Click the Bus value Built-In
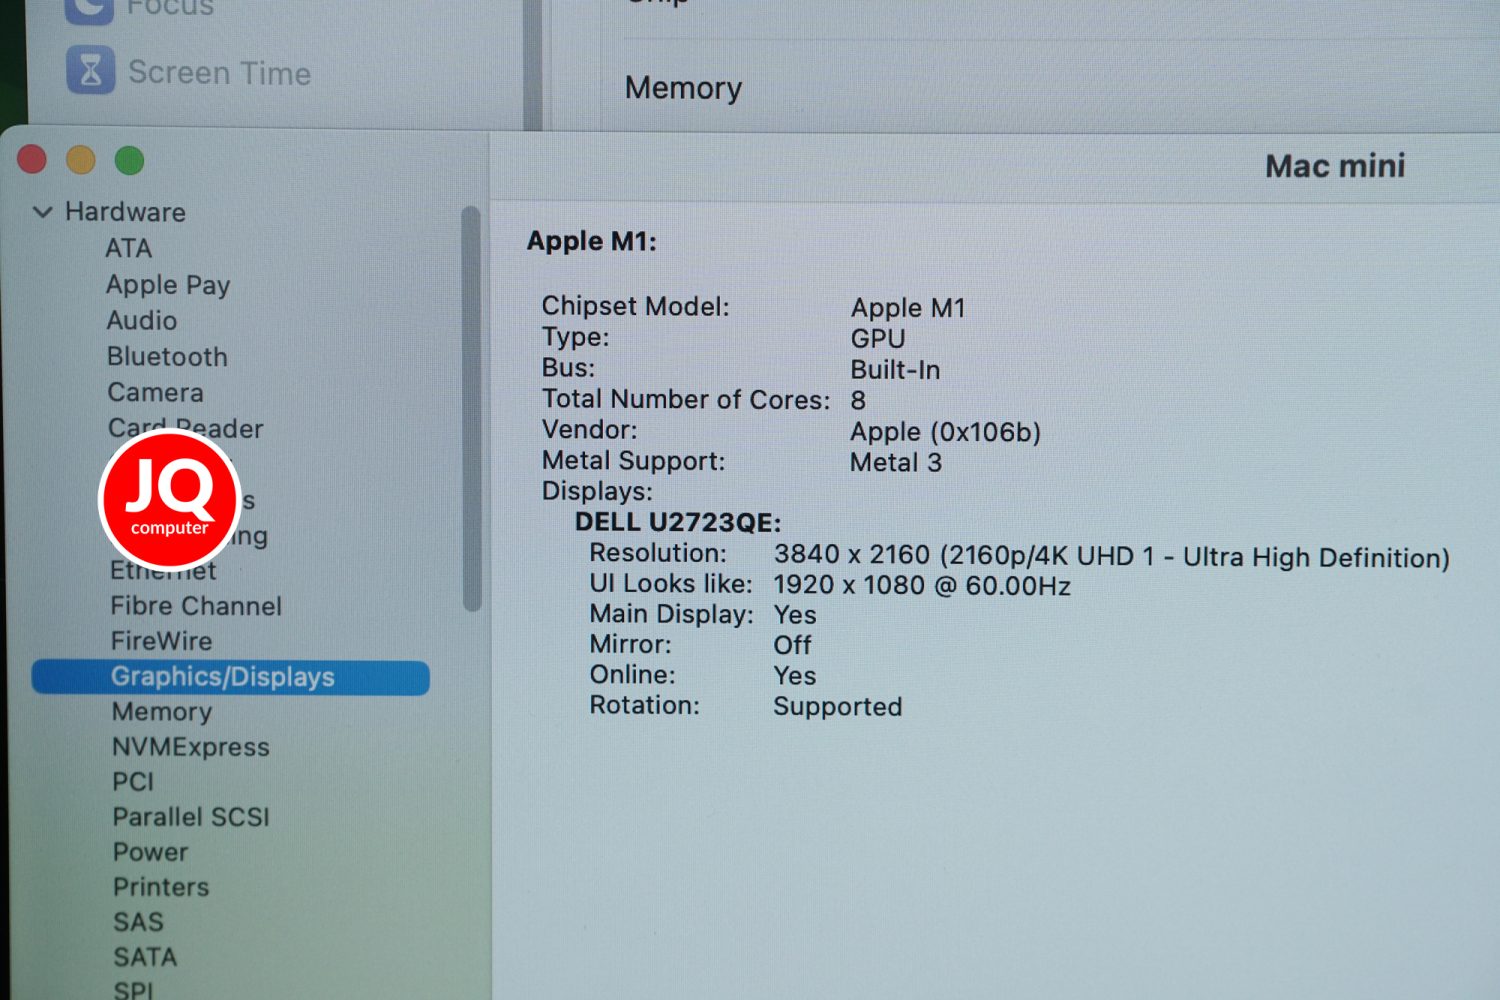Viewport: 1500px width, 1000px height. [x=895, y=370]
